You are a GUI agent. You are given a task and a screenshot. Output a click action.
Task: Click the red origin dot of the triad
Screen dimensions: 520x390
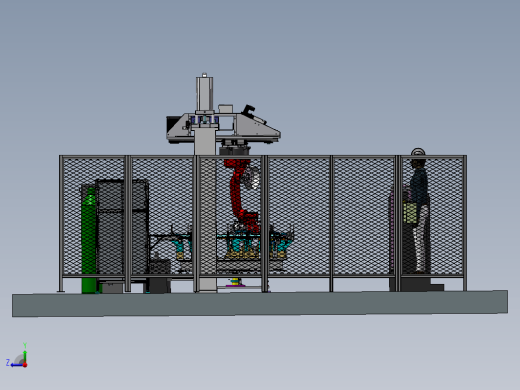[x=25, y=365]
